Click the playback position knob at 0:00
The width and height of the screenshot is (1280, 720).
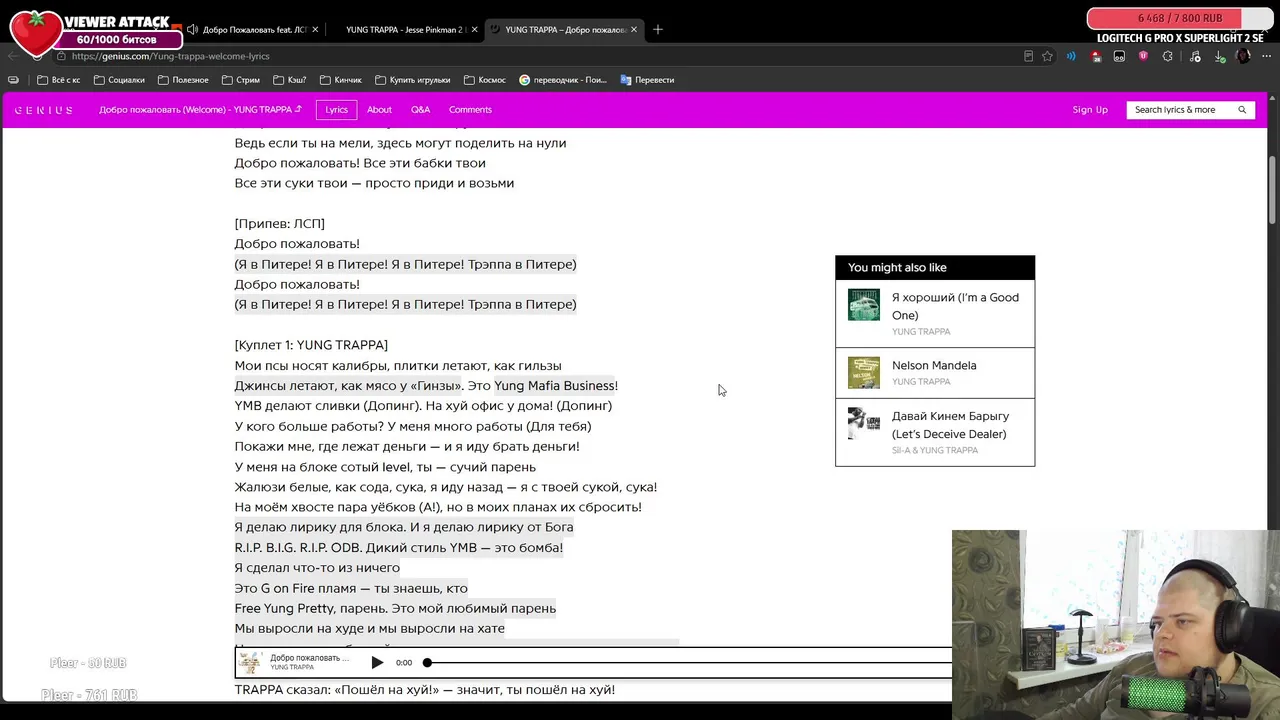point(427,662)
